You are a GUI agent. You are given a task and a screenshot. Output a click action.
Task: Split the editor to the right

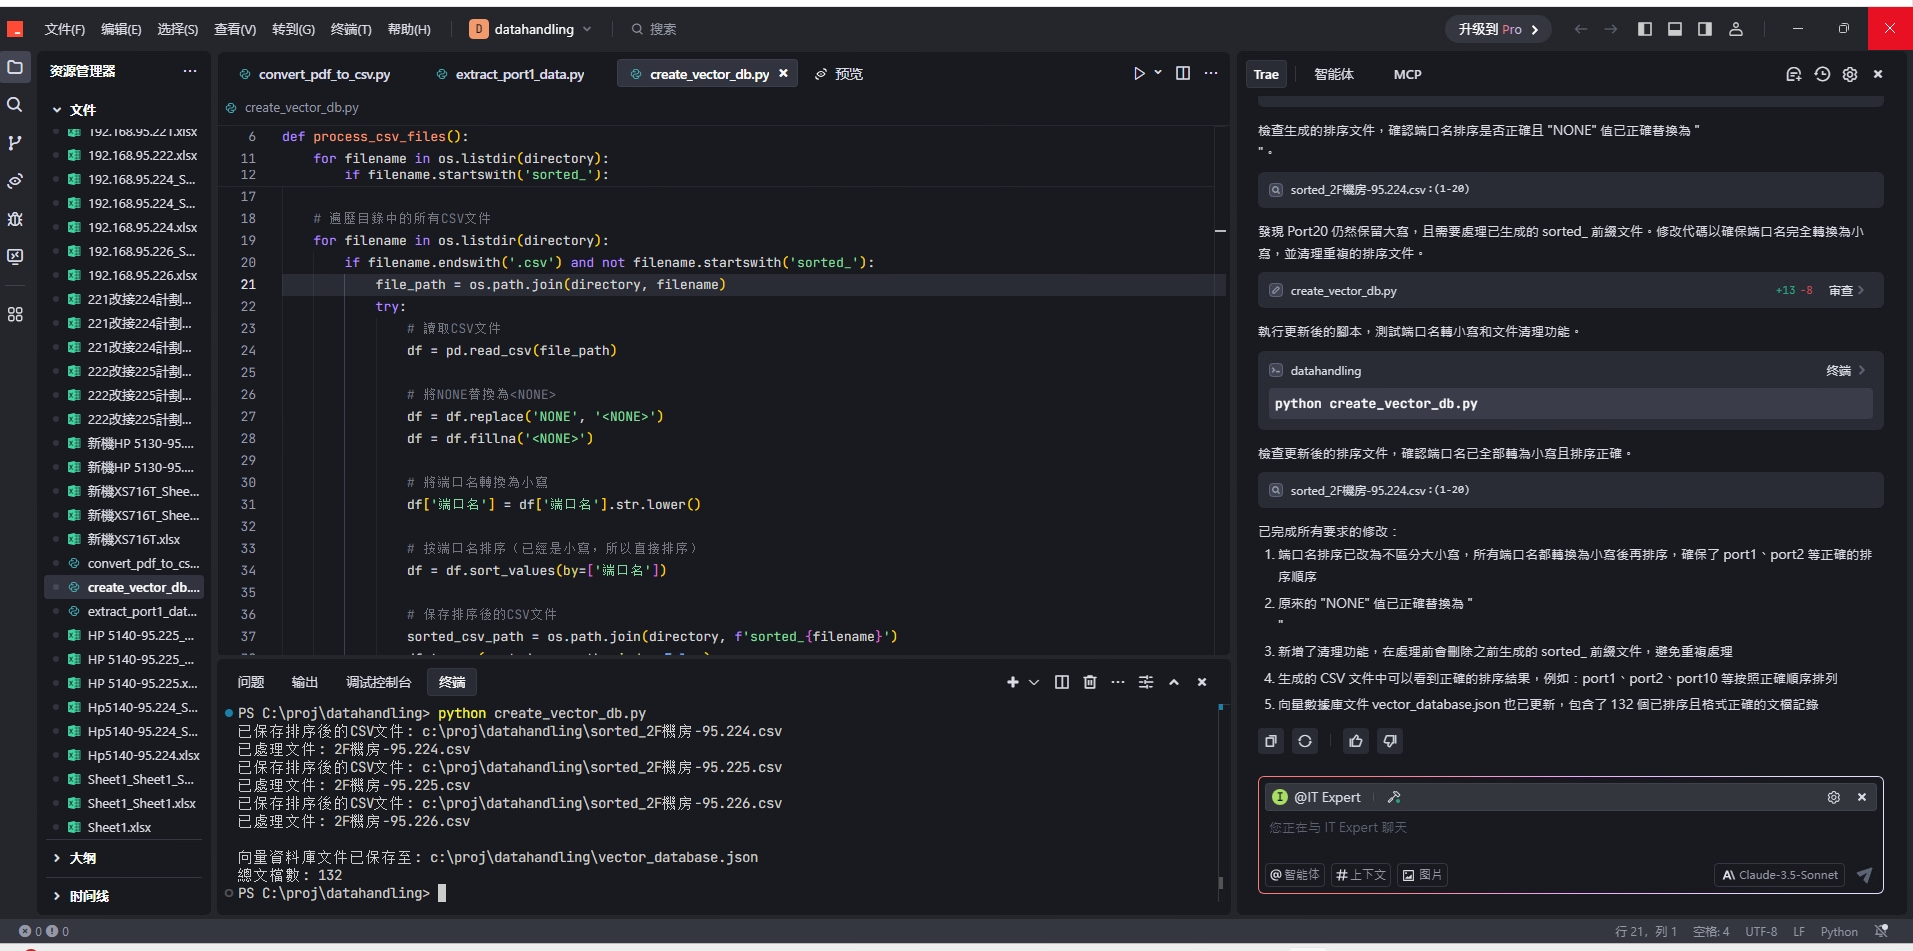[1183, 73]
